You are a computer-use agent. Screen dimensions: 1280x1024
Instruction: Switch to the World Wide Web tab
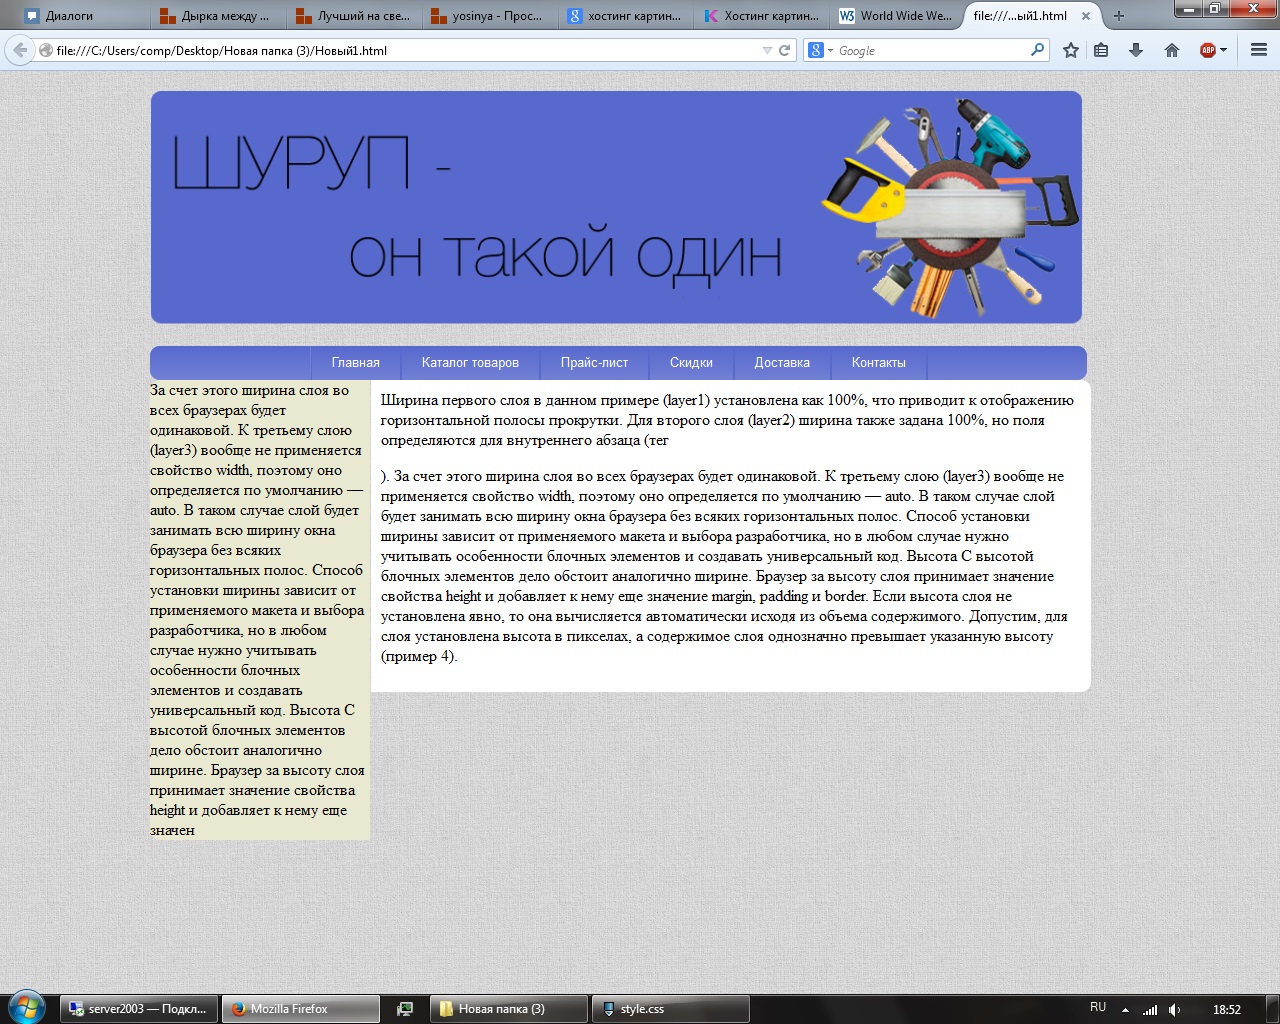(x=895, y=16)
